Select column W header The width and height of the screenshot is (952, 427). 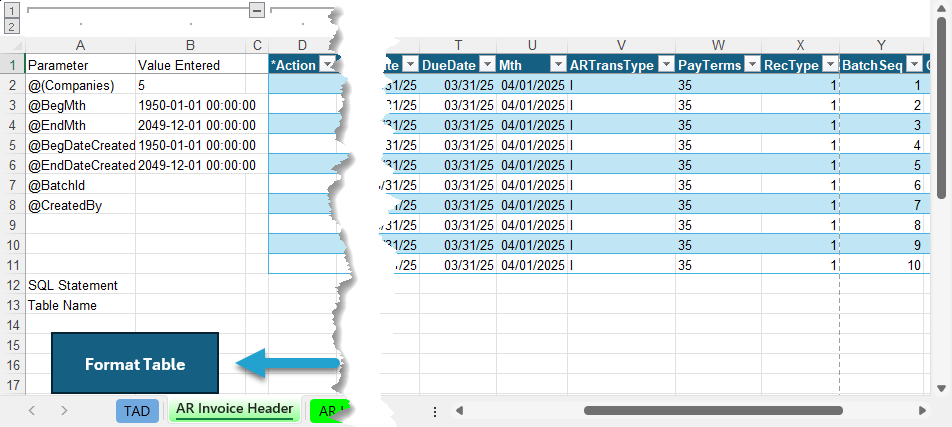point(718,46)
